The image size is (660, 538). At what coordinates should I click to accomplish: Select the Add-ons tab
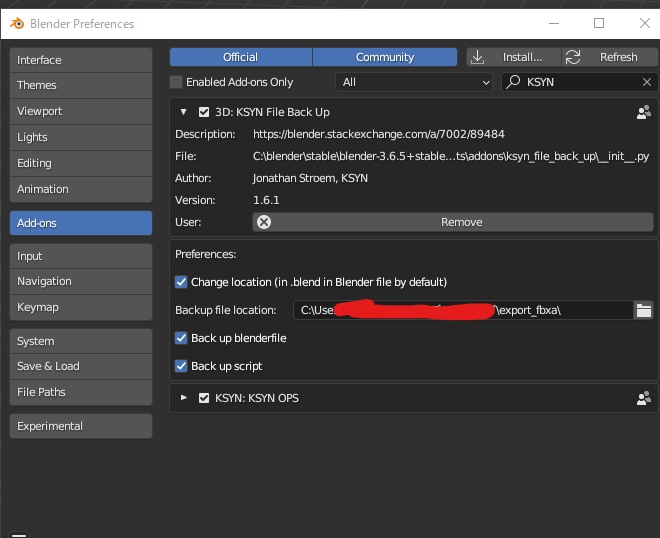(x=81, y=223)
